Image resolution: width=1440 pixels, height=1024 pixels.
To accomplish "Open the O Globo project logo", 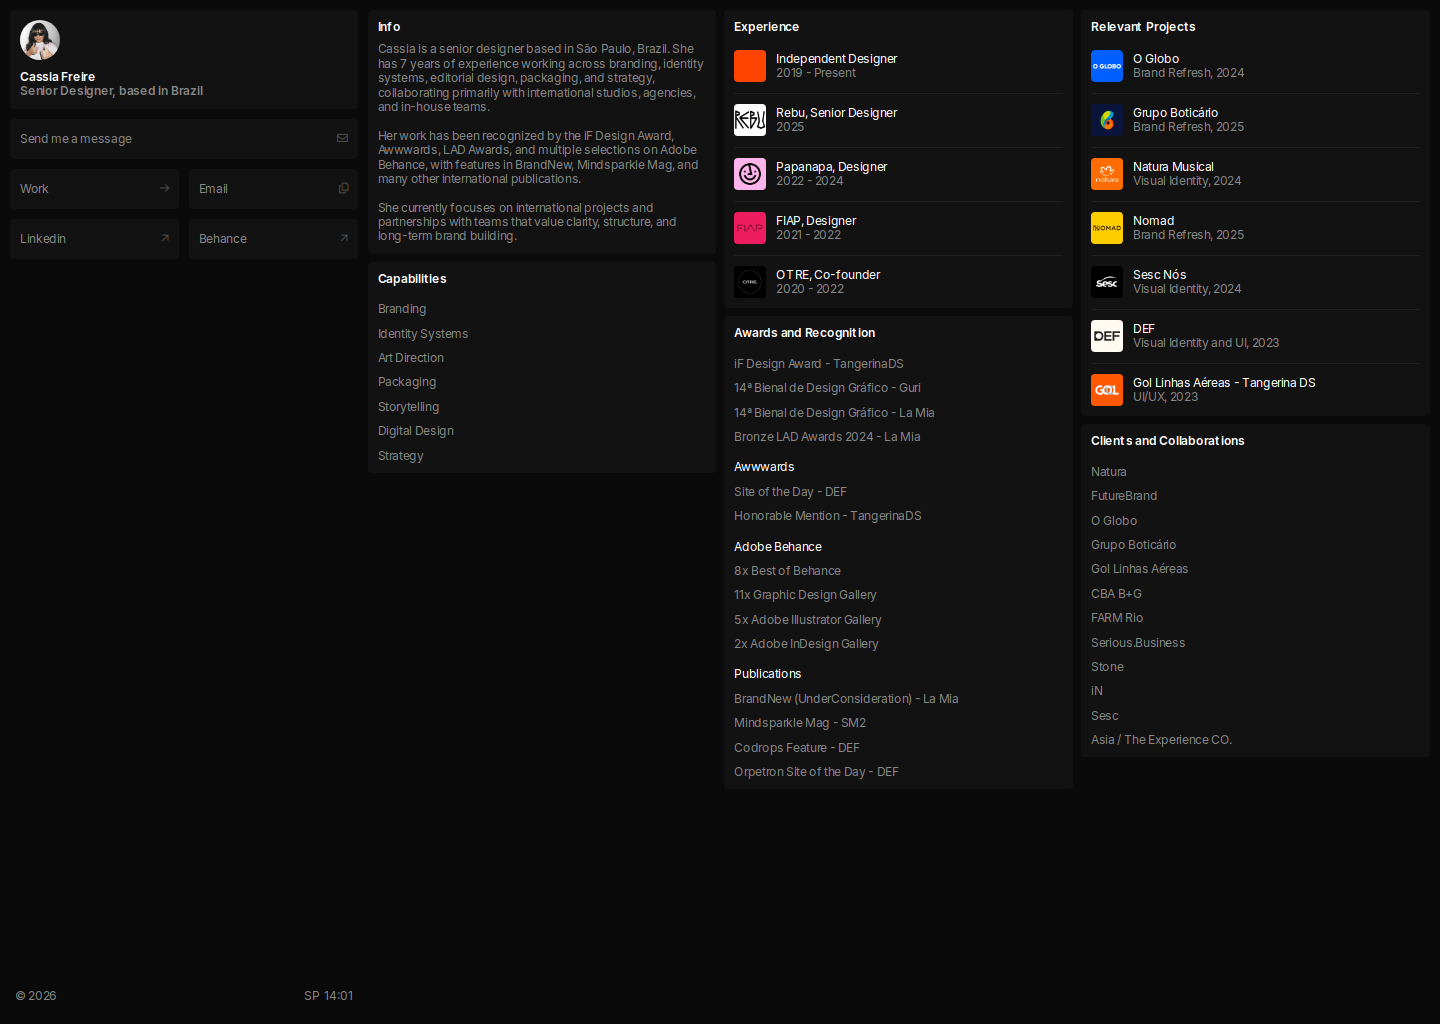I will pyautogui.click(x=1106, y=66).
